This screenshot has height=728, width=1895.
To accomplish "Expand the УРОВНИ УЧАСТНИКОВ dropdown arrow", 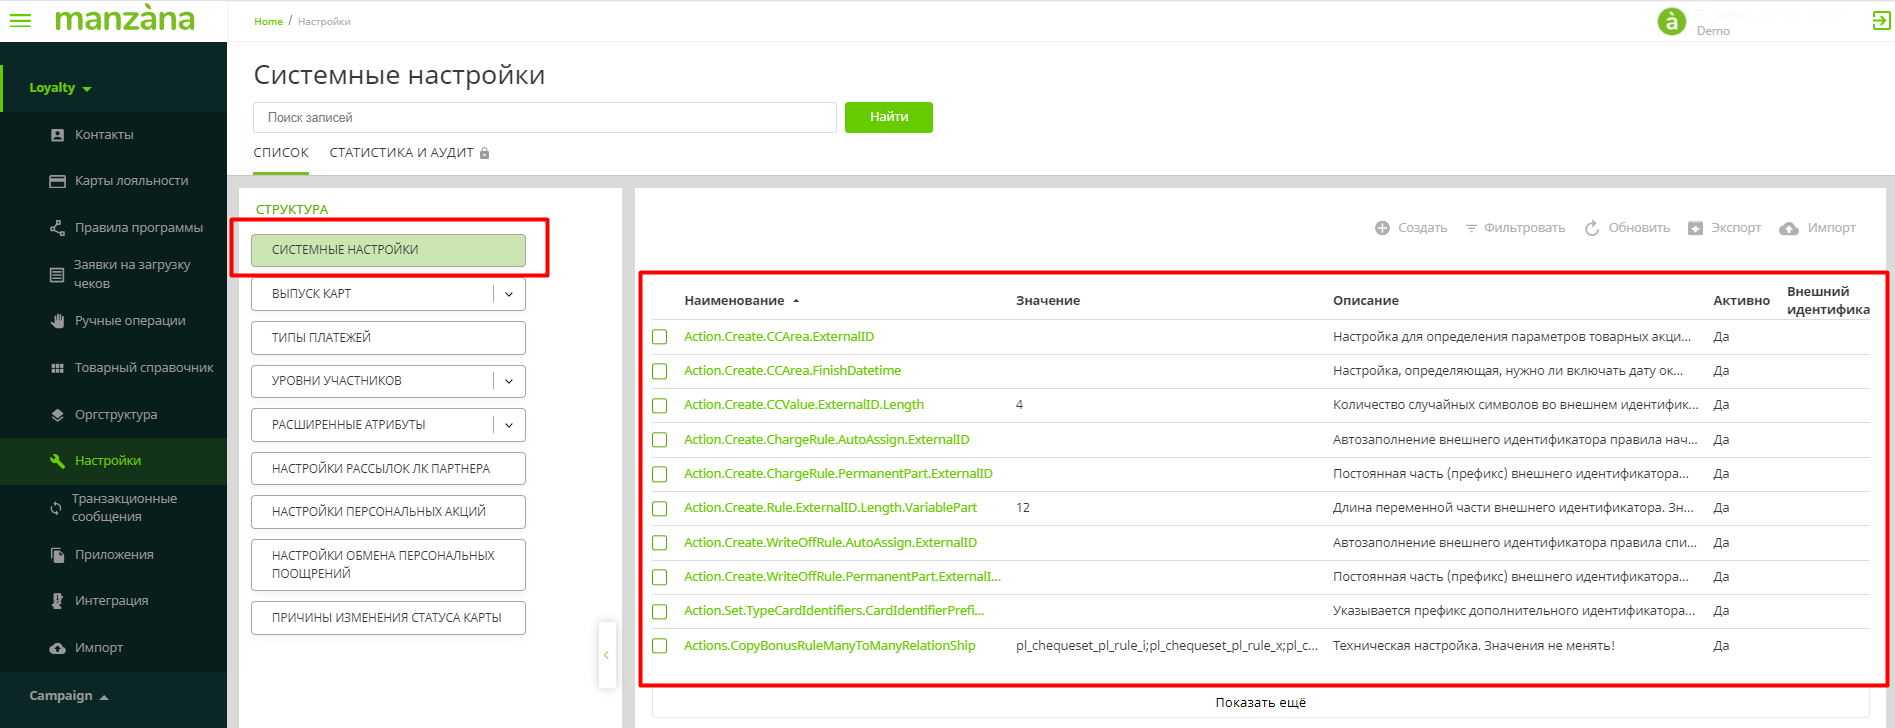I will [x=509, y=381].
